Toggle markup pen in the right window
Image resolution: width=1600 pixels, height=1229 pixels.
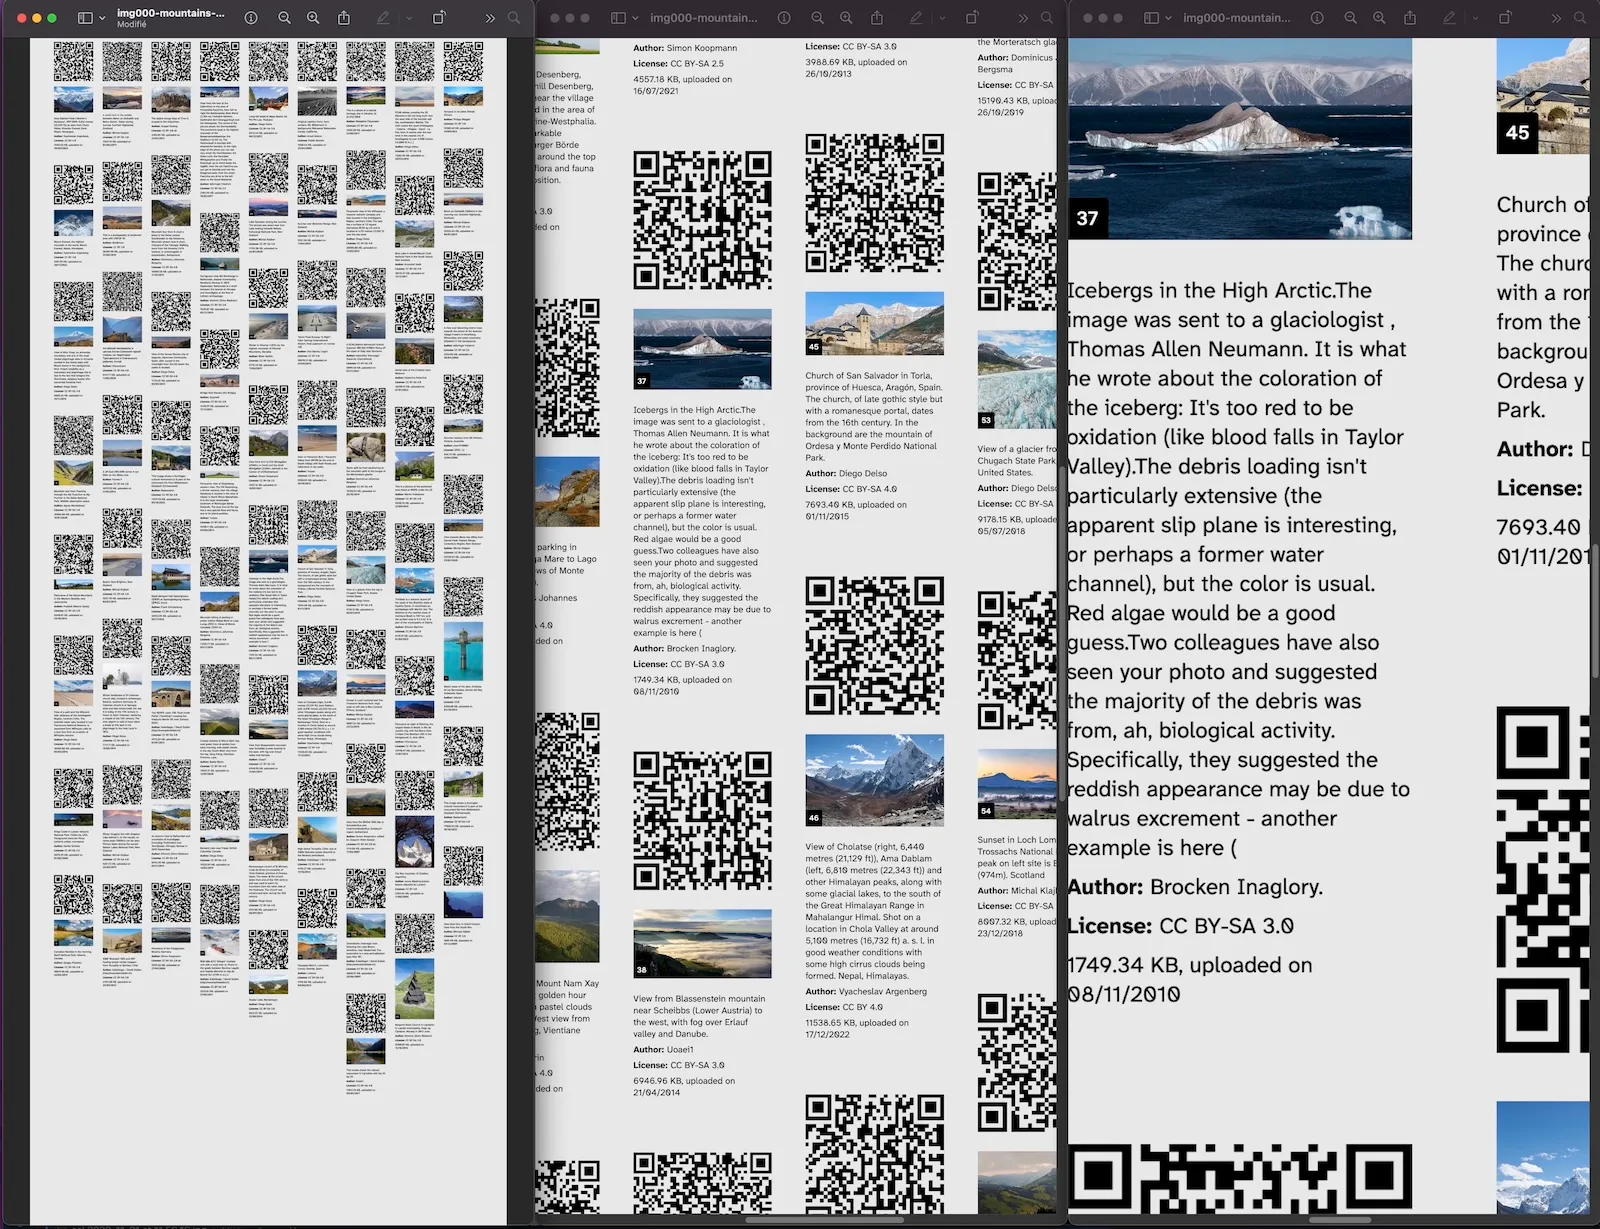click(1448, 18)
